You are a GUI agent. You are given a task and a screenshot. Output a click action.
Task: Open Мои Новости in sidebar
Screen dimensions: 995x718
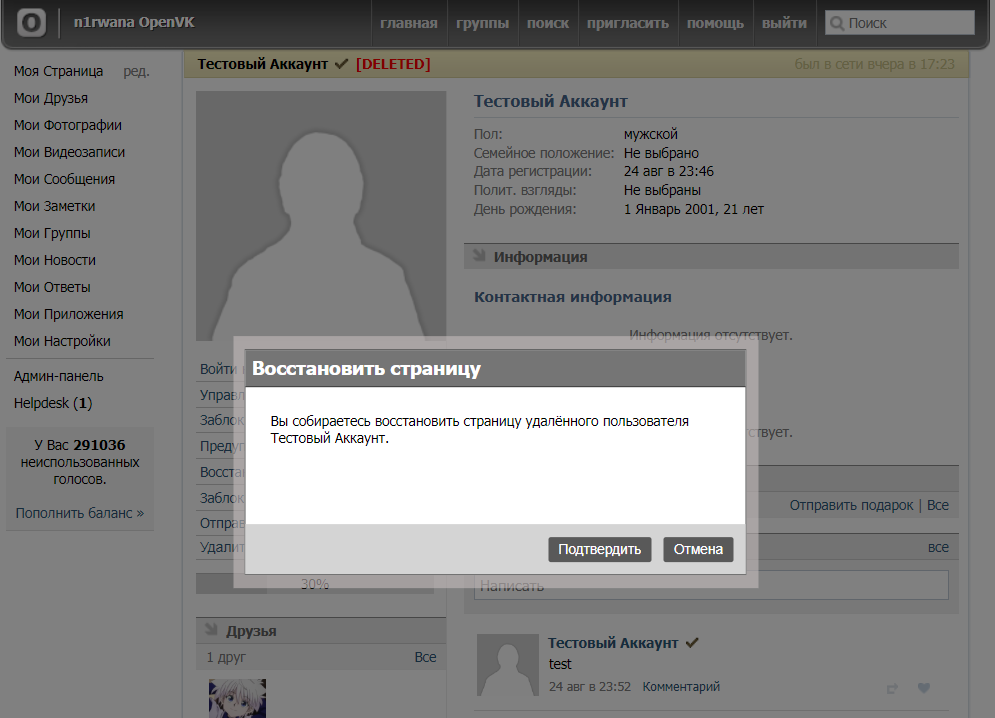tap(55, 260)
